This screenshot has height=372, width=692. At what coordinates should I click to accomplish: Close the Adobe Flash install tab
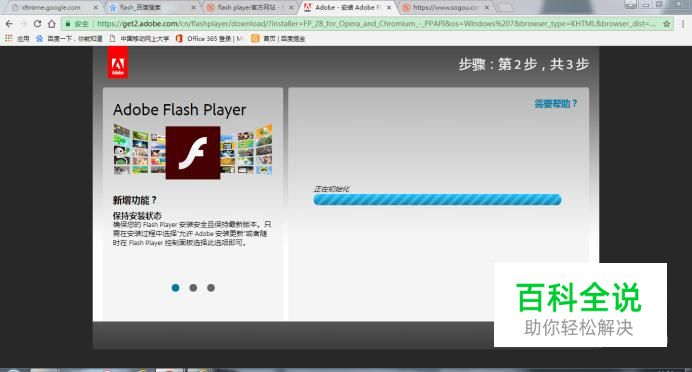[389, 8]
